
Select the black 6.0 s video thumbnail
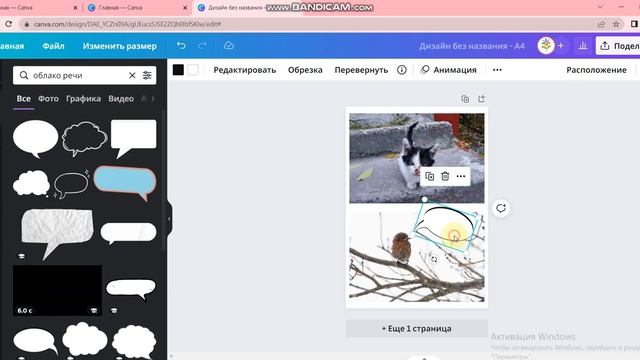point(57,290)
